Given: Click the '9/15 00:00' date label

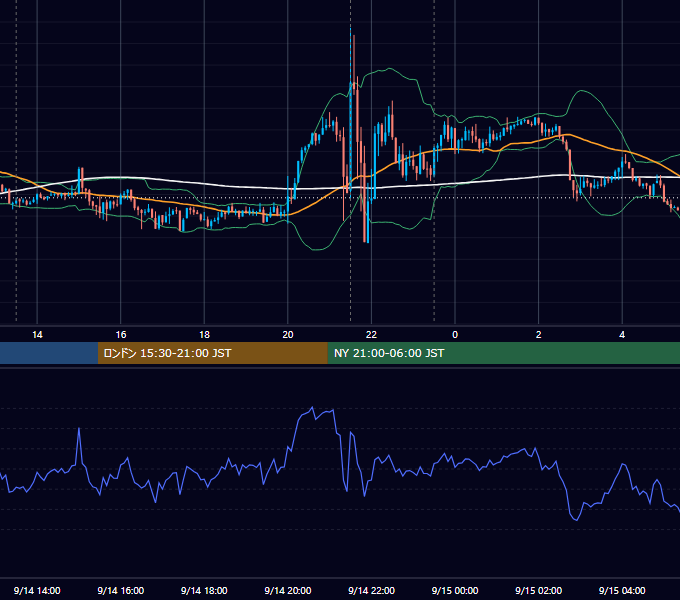Looking at the screenshot, I should pos(455,590).
